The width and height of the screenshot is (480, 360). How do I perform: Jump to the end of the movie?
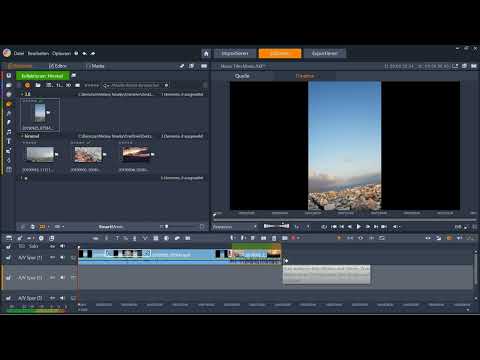point(384,227)
